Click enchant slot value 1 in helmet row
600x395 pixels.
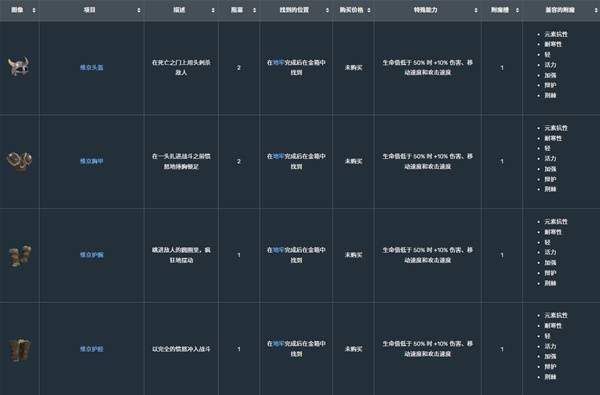point(502,68)
